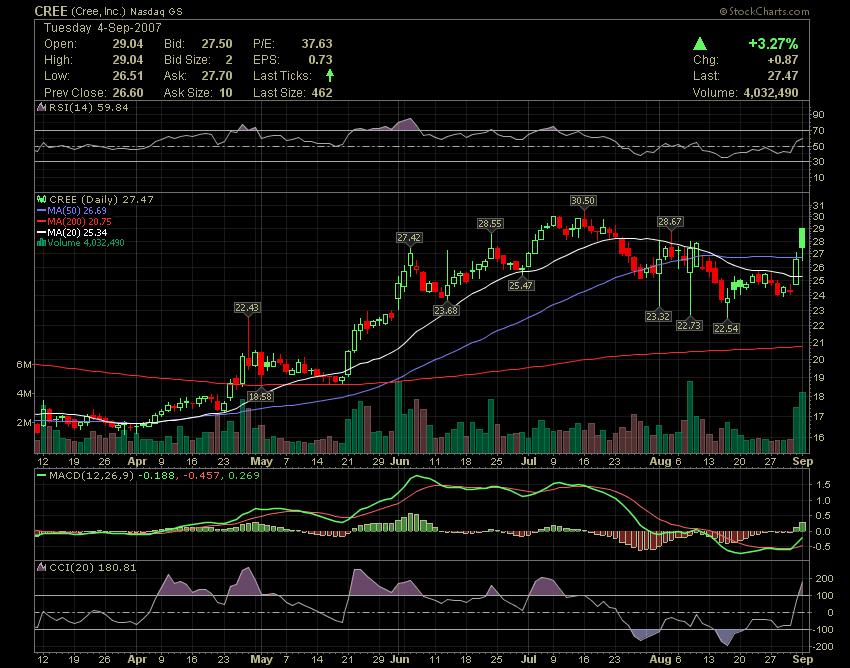Click the CREE (Daily) 27.47 label
This screenshot has height=668, width=850.
[101, 200]
